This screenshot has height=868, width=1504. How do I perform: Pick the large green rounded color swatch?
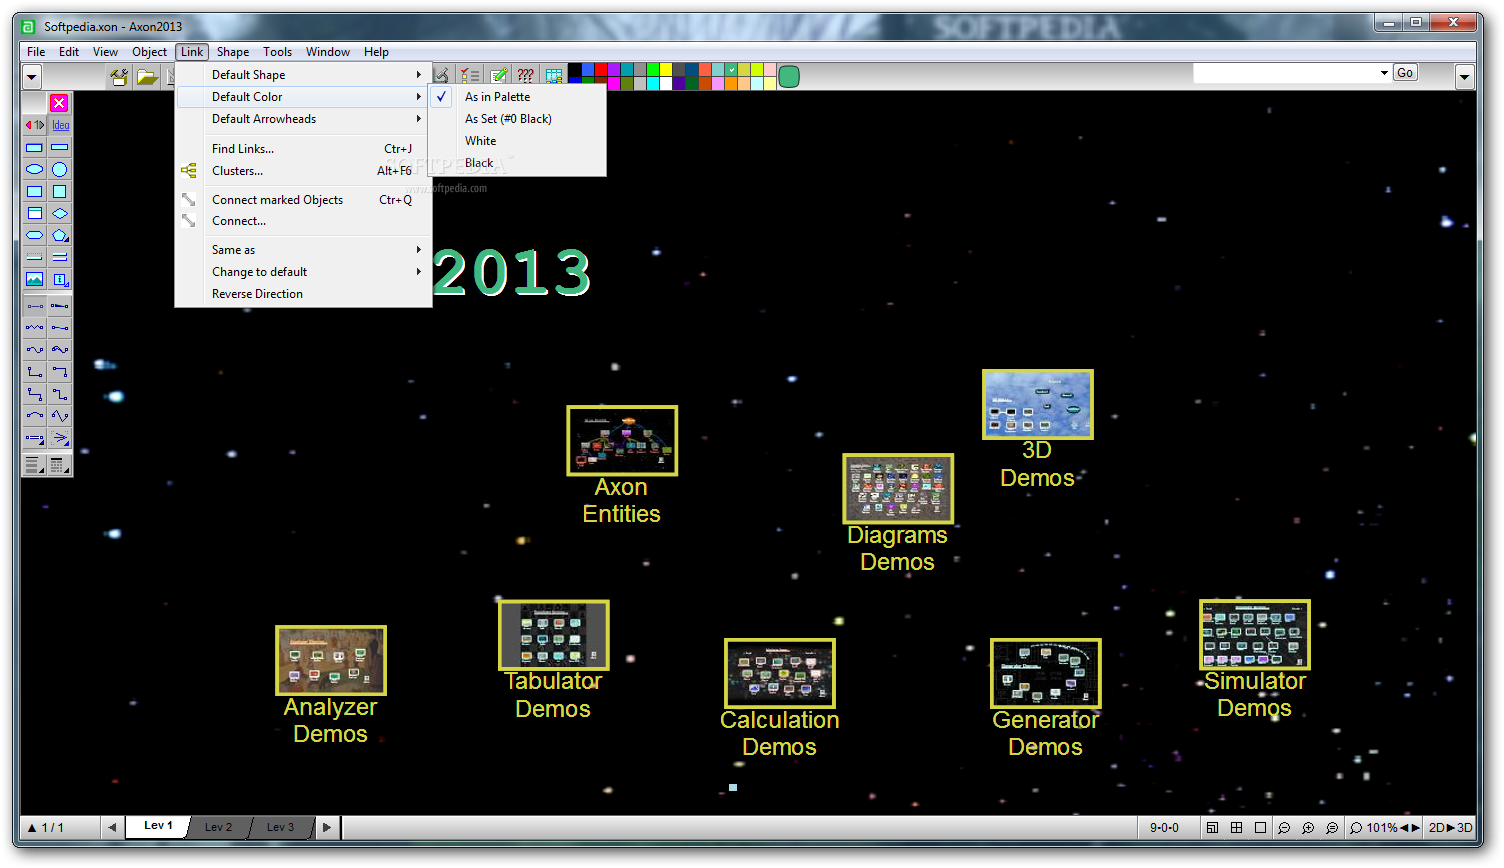coord(789,77)
